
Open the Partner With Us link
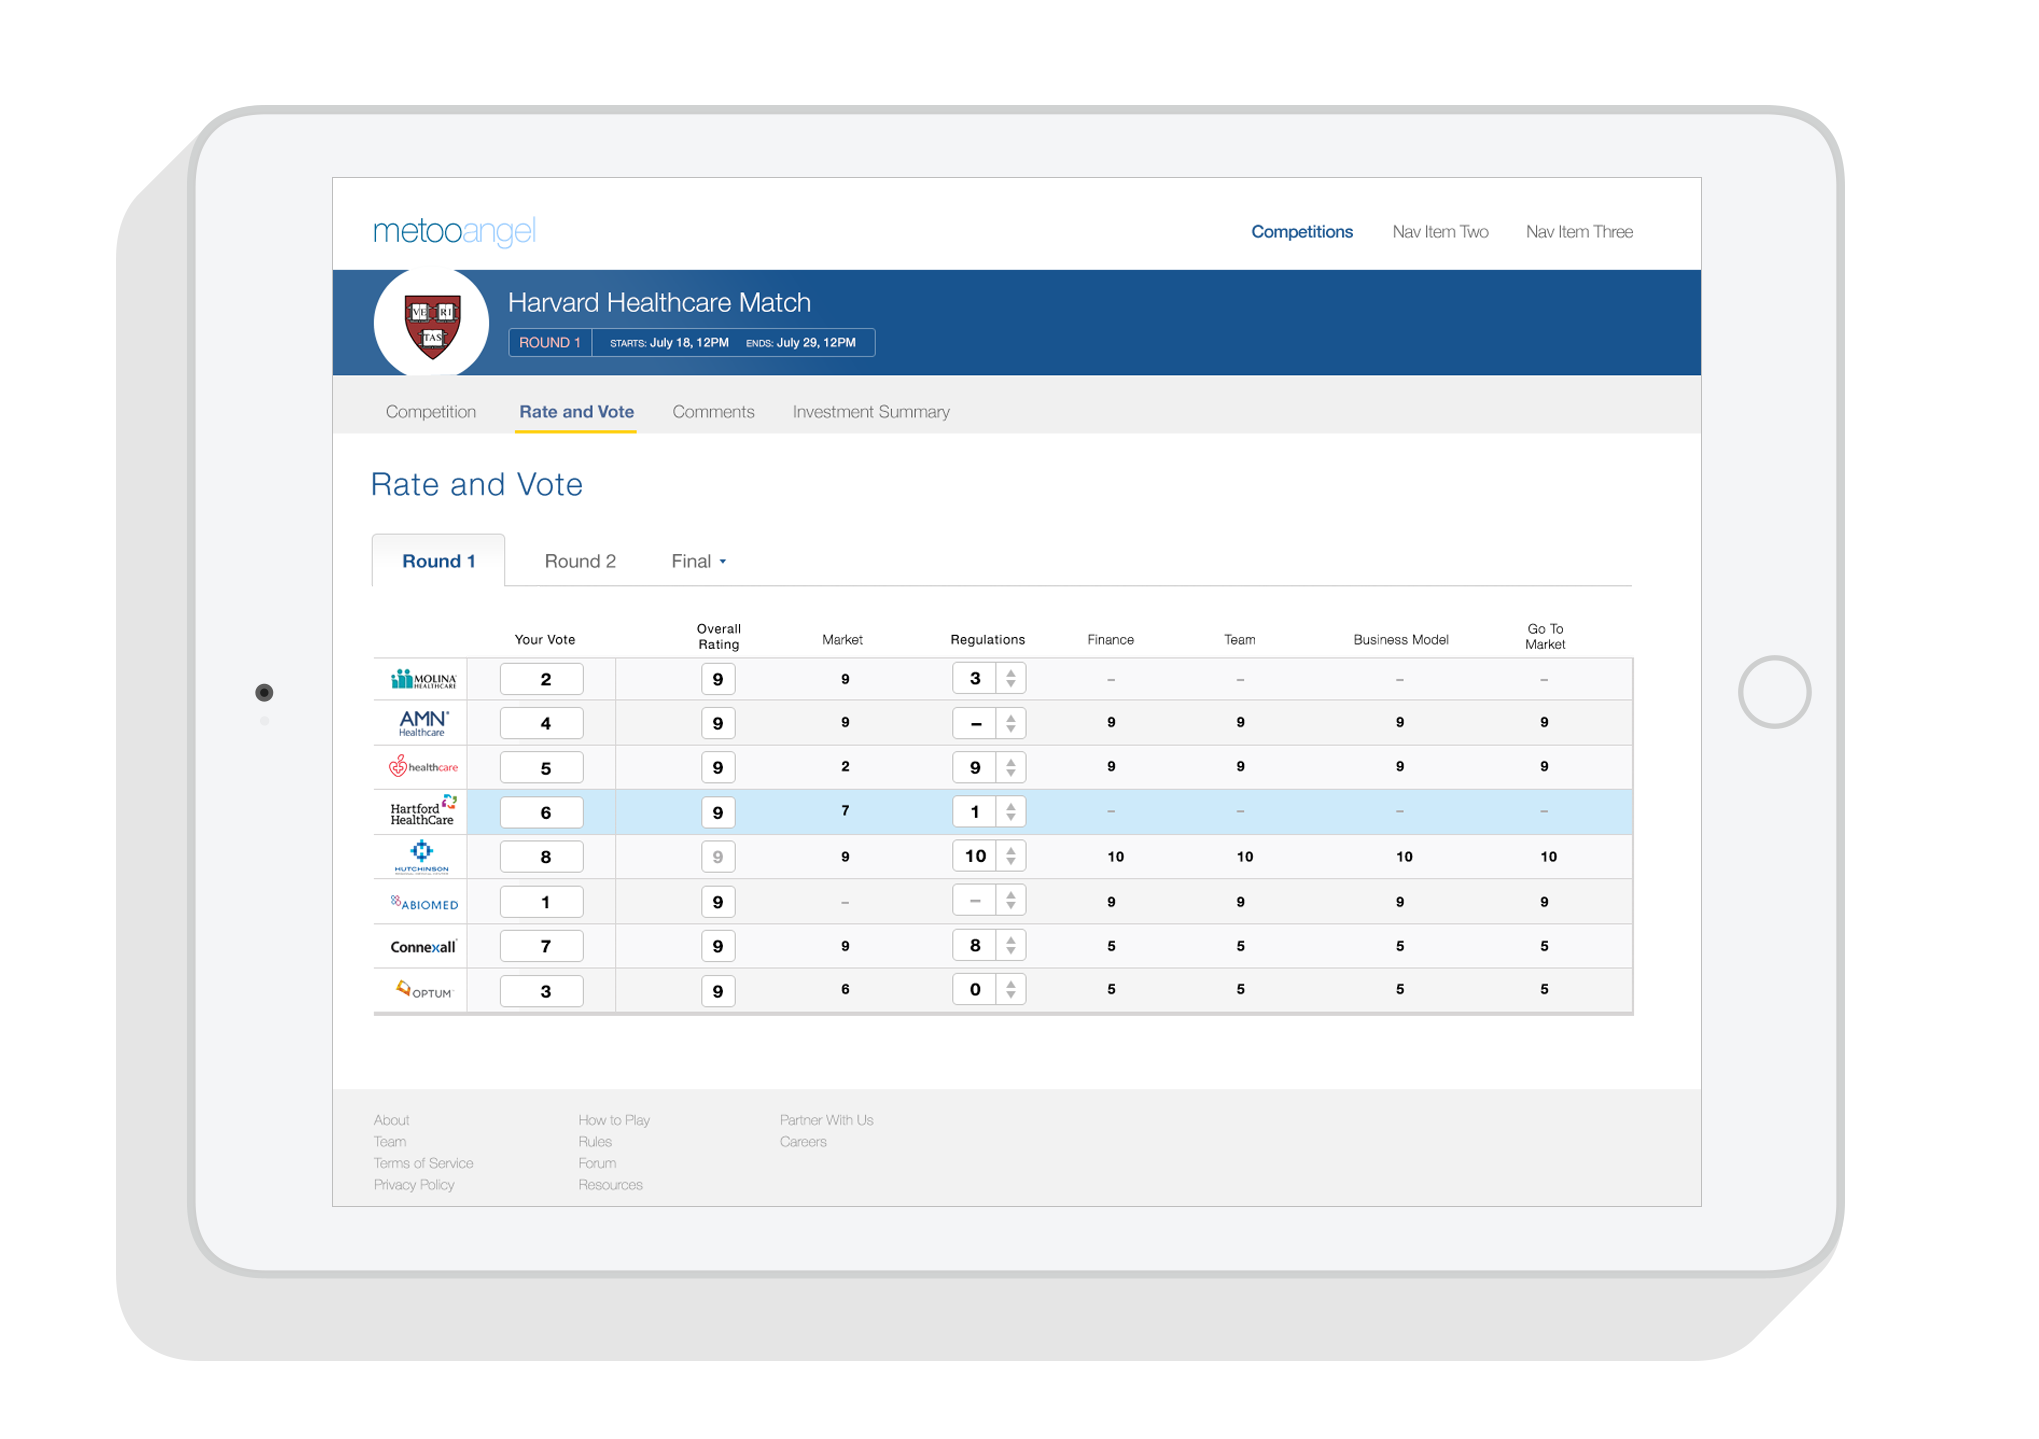(826, 1120)
